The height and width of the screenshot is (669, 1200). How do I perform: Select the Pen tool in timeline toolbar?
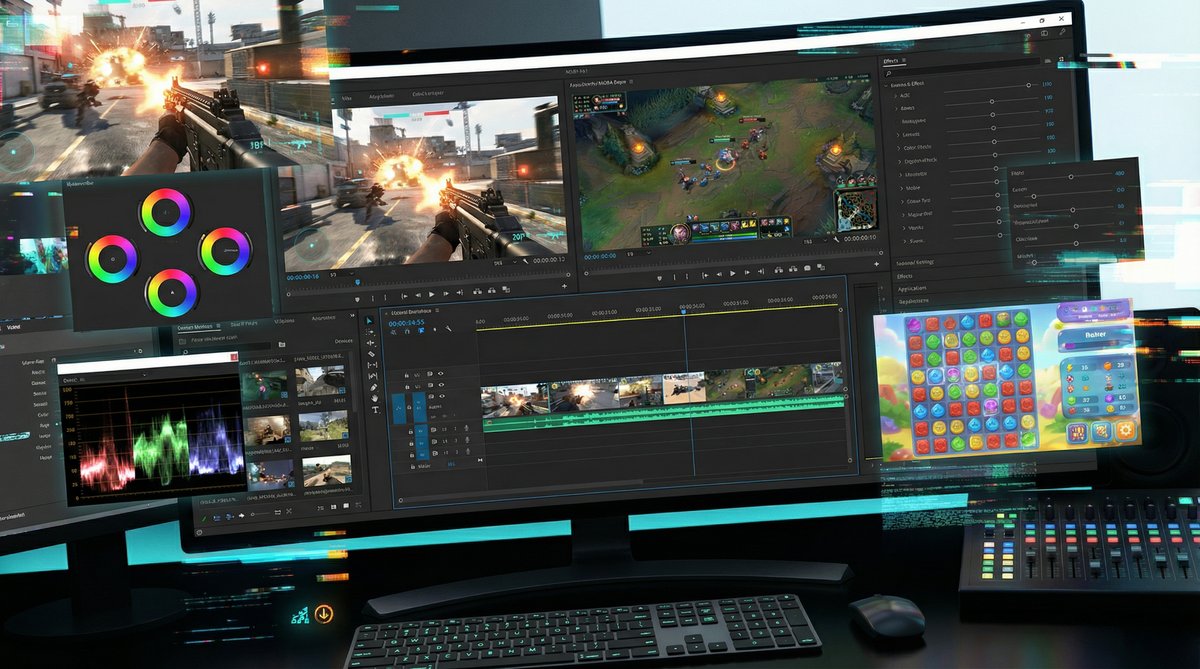tap(374, 387)
